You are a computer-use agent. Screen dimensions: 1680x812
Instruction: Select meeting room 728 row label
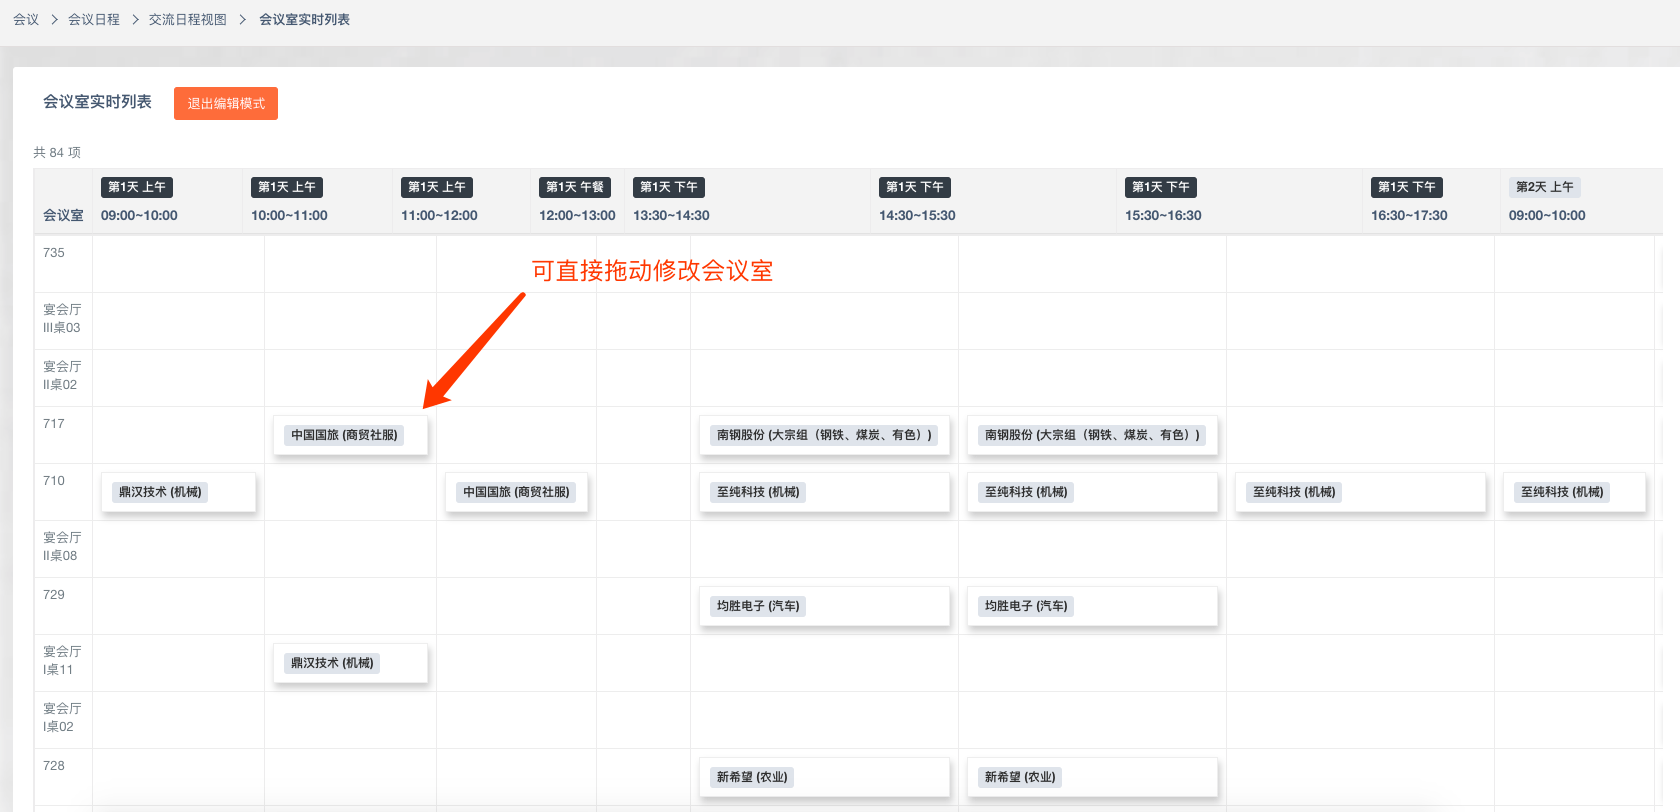[x=54, y=766]
